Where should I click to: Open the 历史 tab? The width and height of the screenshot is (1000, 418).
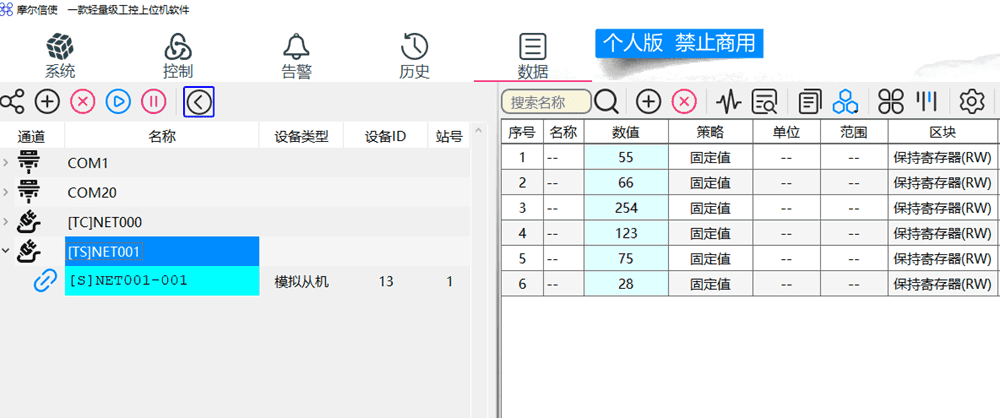[414, 56]
